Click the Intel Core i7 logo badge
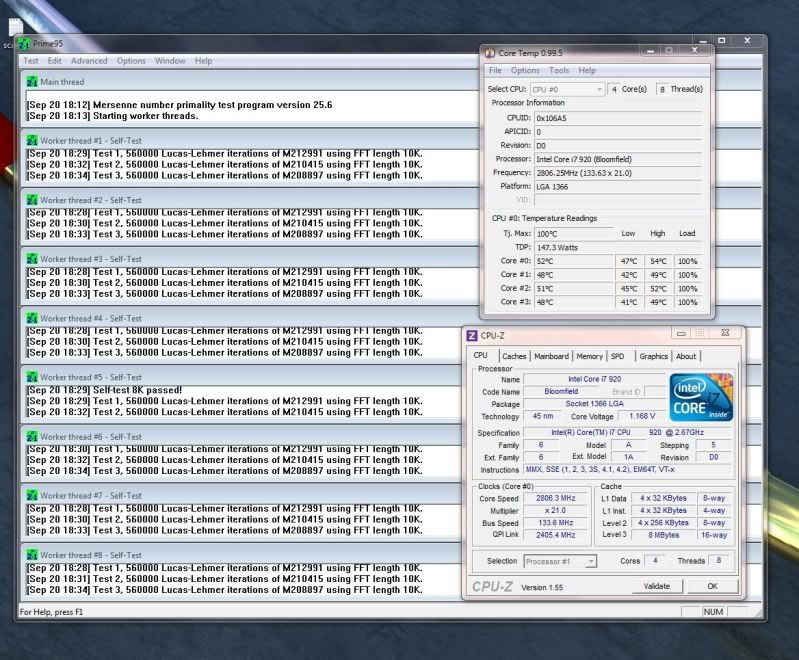This screenshot has width=799, height=660. click(702, 396)
